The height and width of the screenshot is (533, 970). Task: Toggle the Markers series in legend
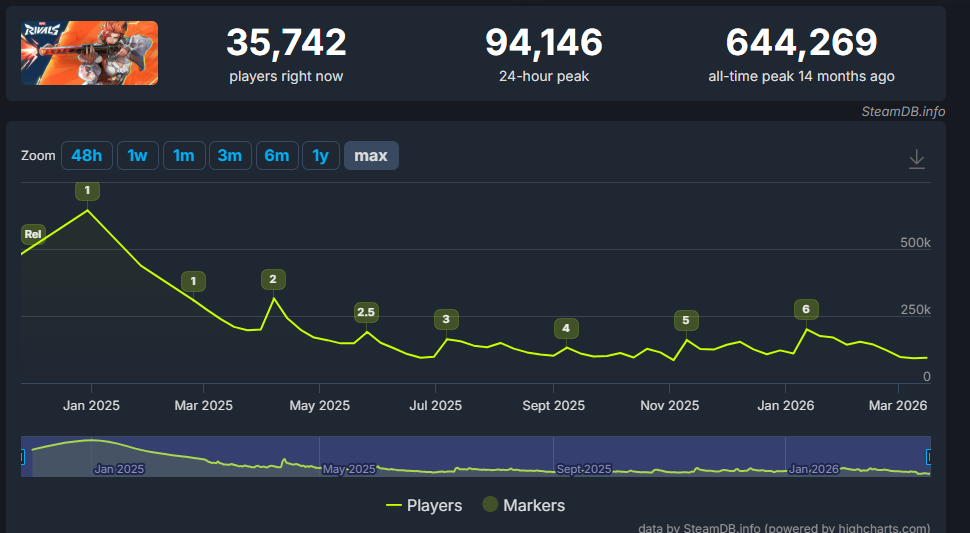tap(524, 505)
